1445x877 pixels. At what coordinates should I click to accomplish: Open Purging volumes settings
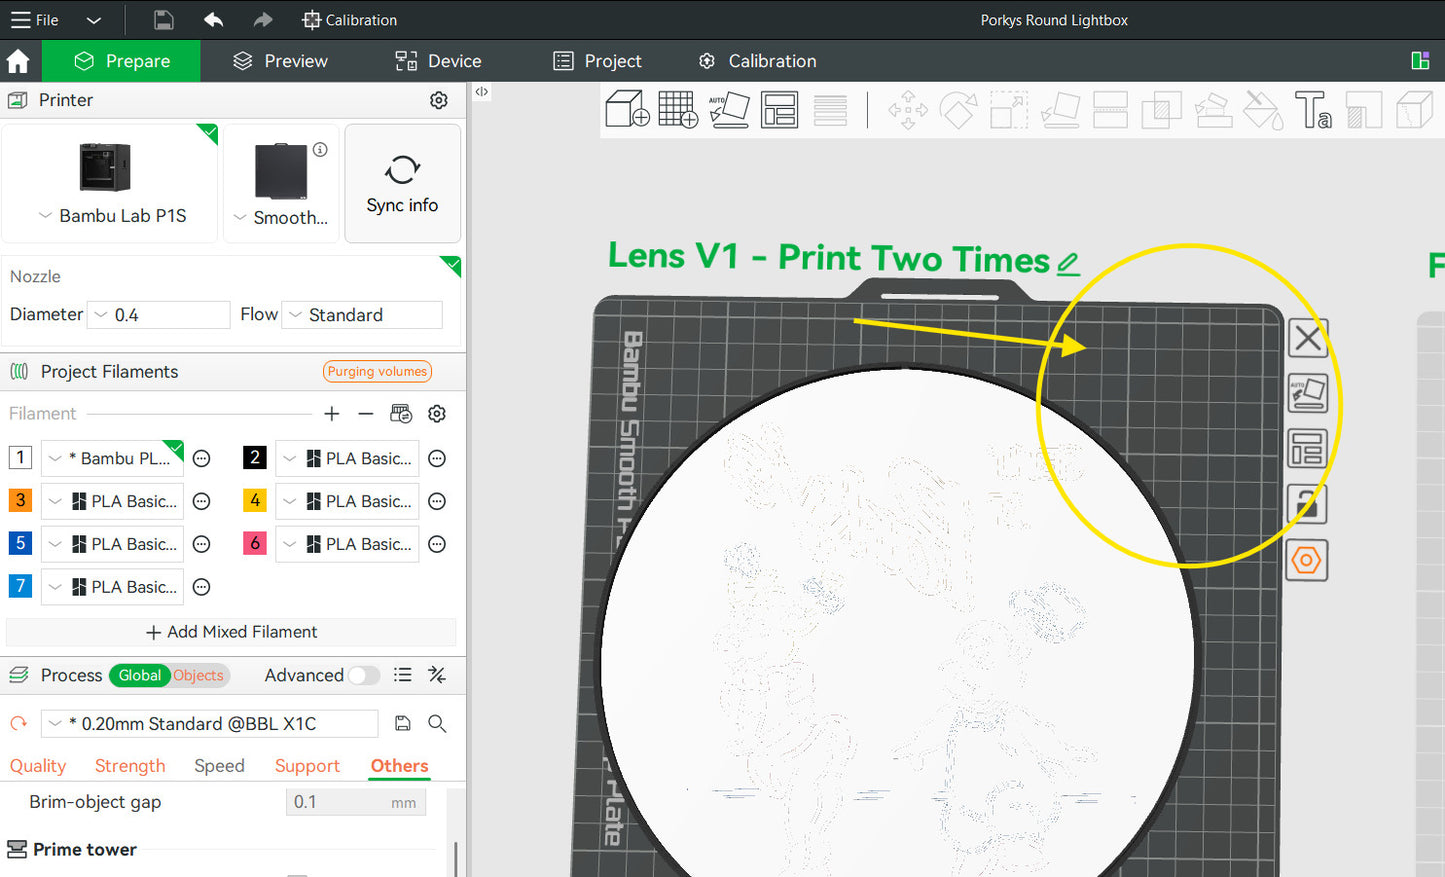377,372
